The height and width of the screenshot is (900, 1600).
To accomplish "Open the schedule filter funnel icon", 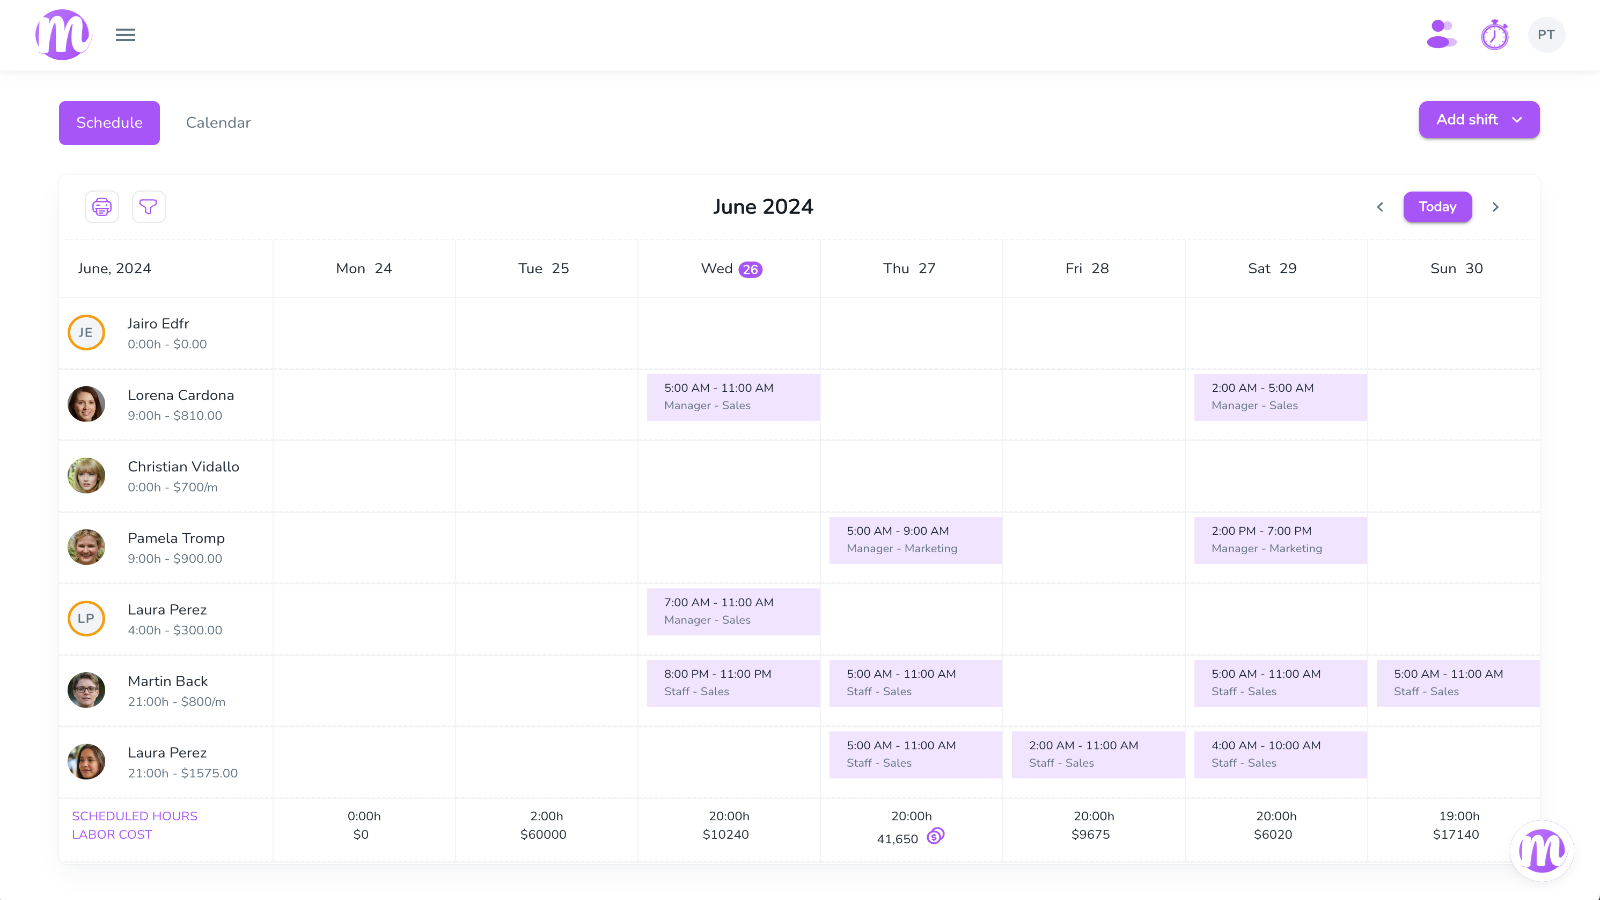I will pos(148,207).
